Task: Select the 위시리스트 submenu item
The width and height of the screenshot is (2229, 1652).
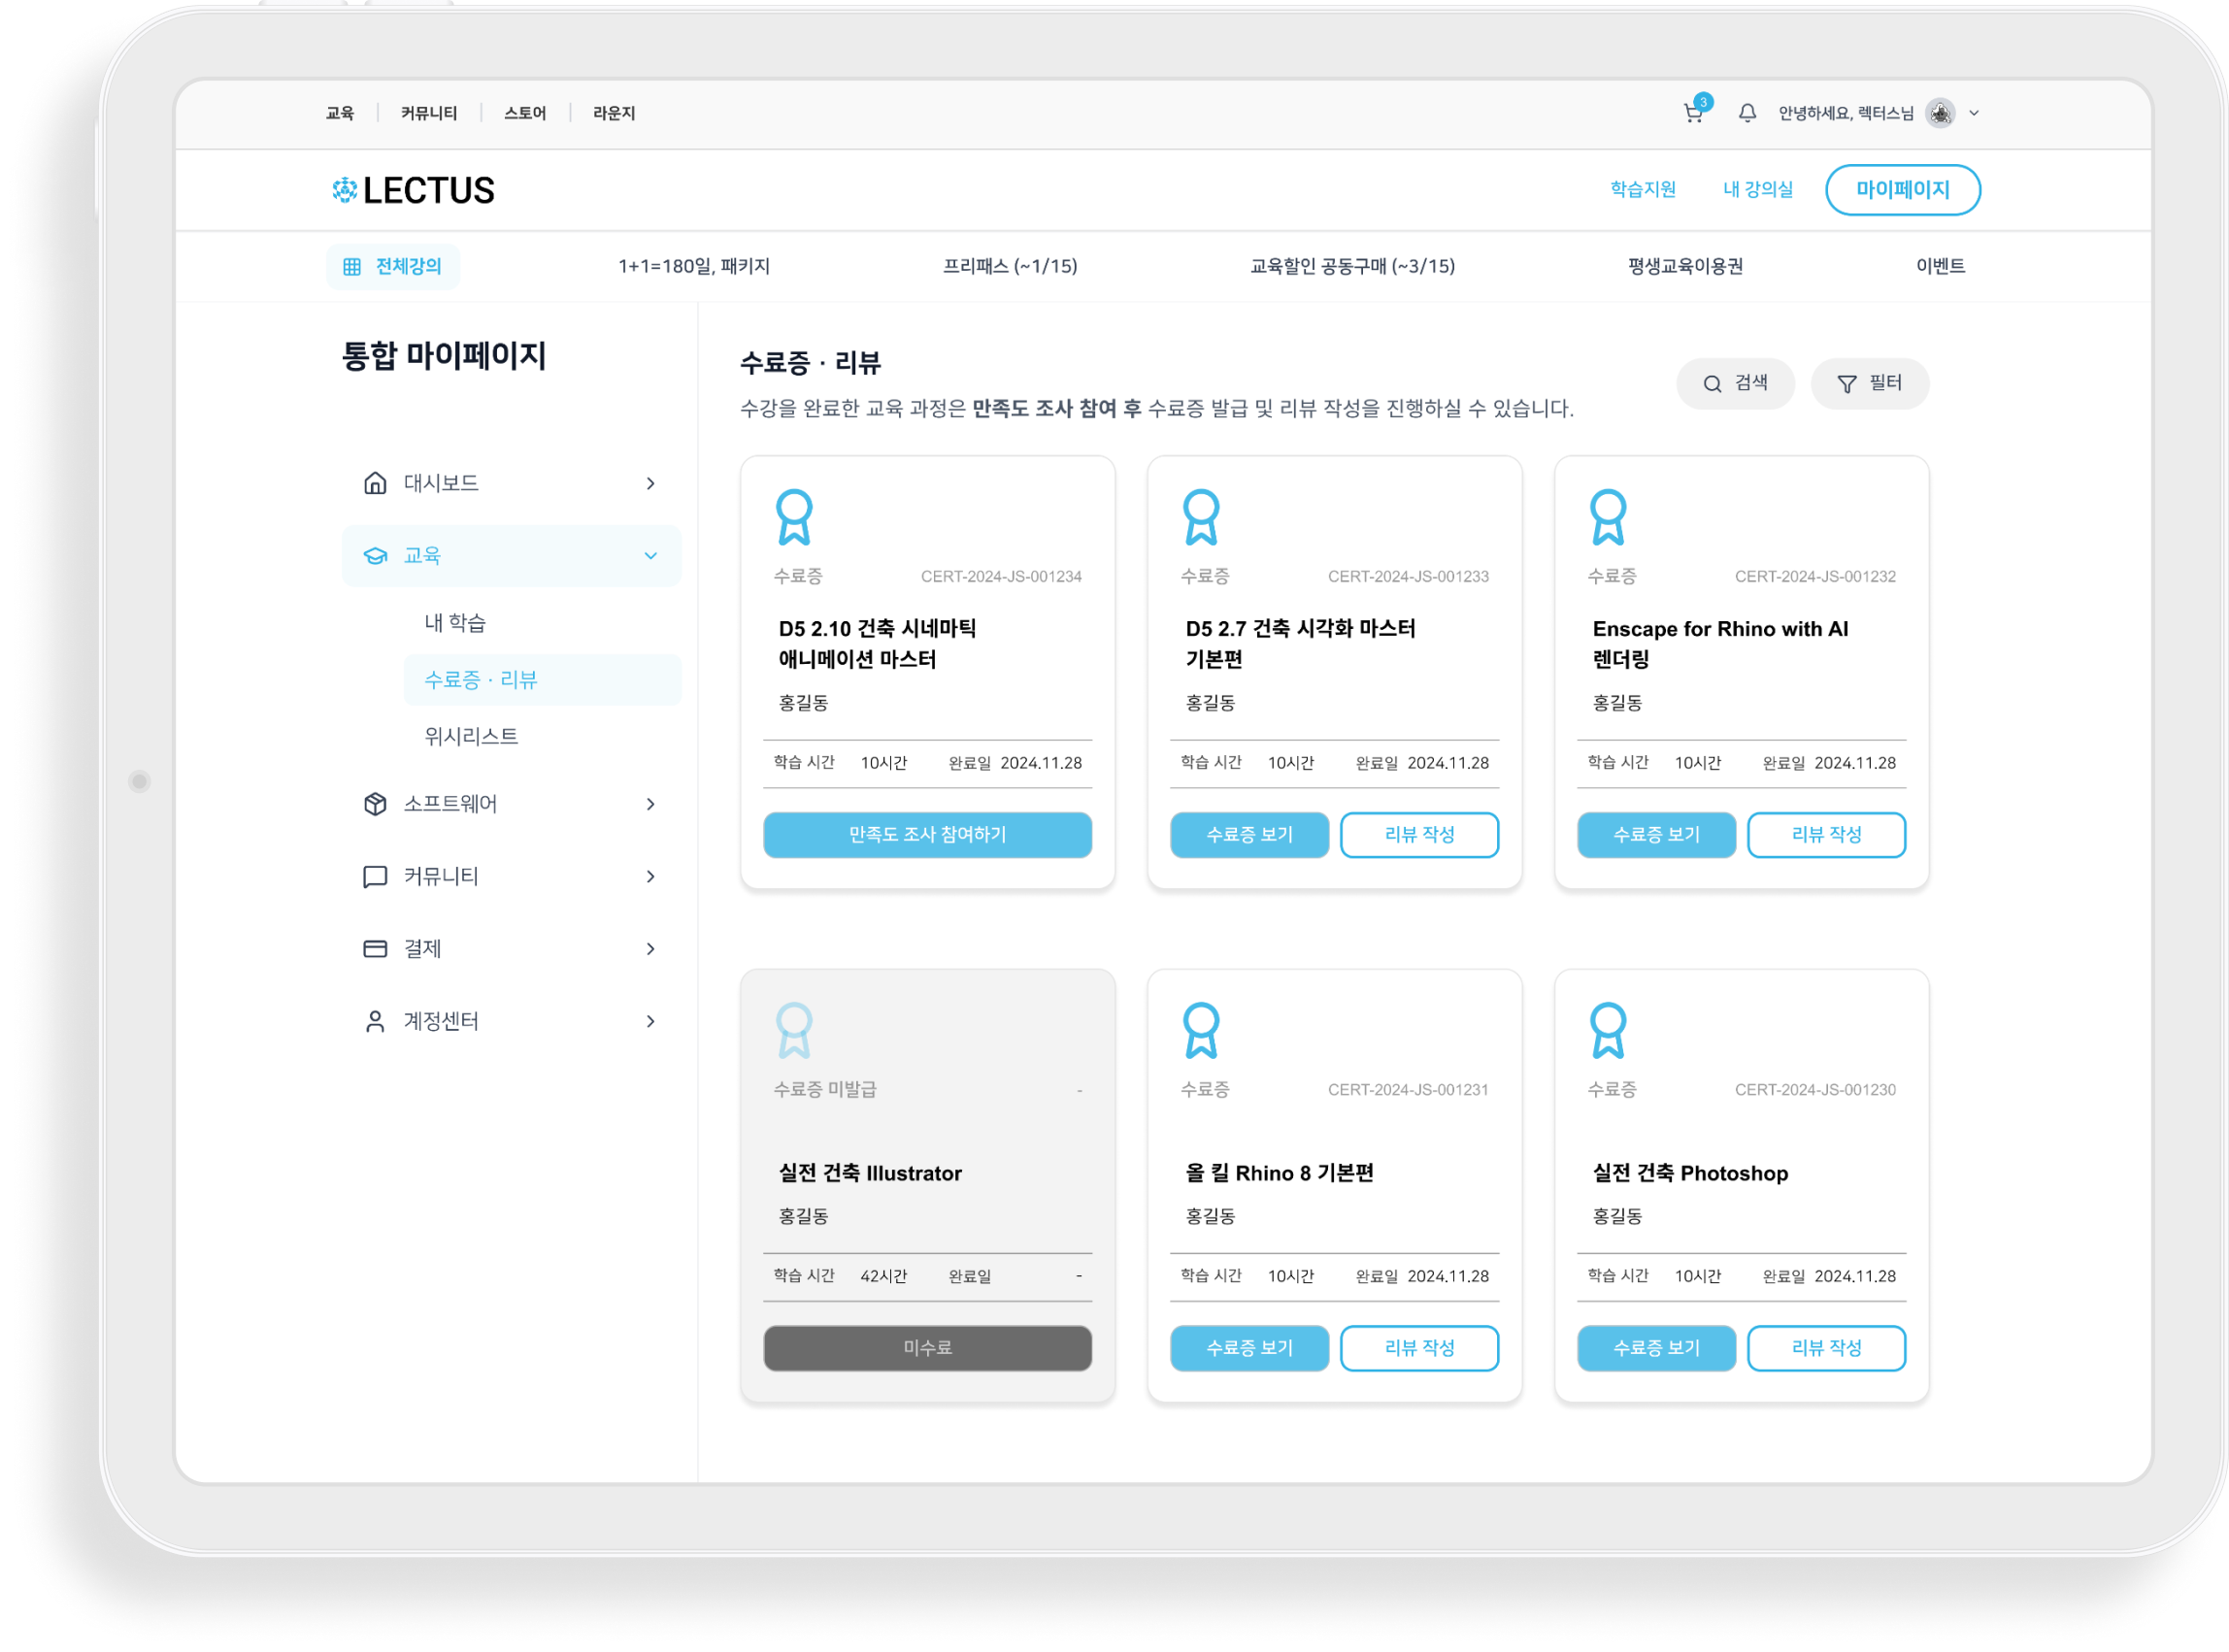Action: tap(471, 736)
